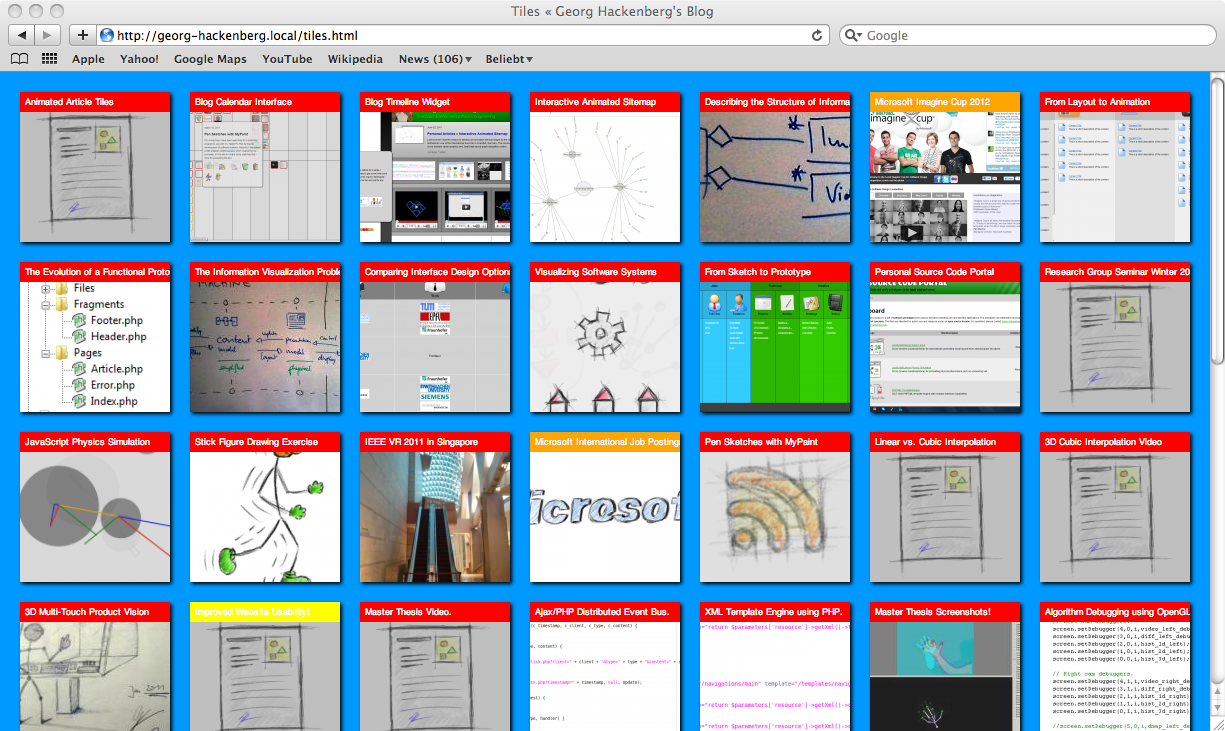Open the Blog Calendar Interface tile
The image size is (1225, 731).
[265, 167]
